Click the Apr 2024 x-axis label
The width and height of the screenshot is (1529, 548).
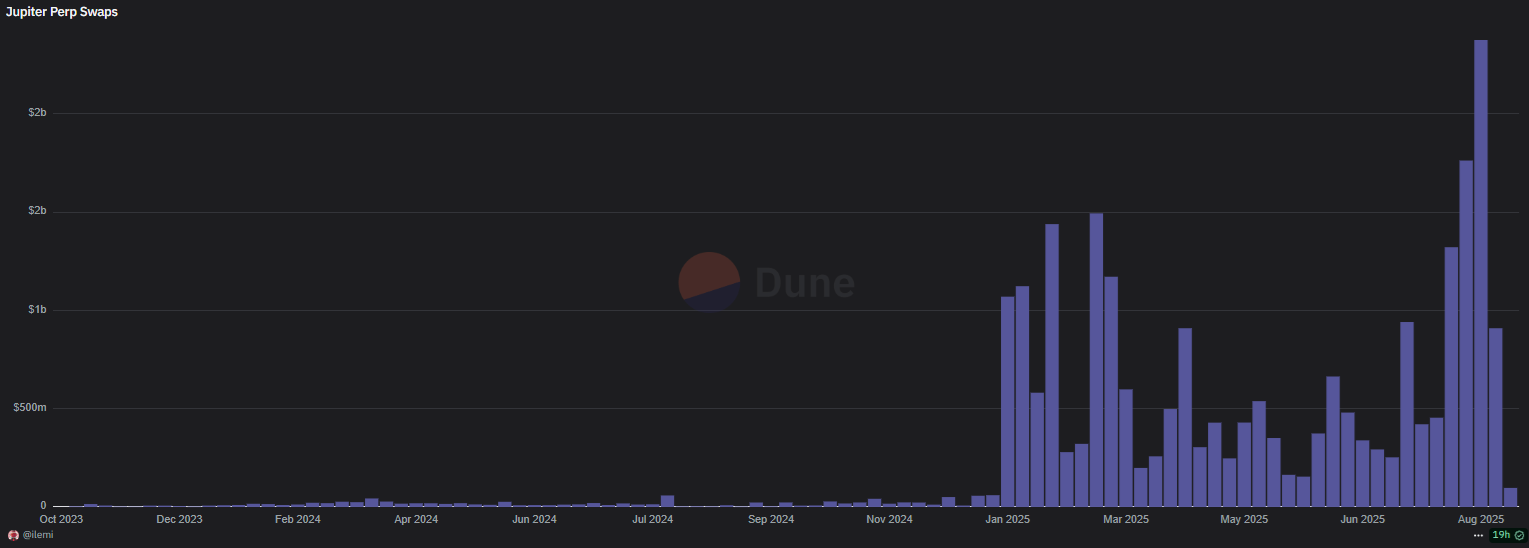click(416, 519)
